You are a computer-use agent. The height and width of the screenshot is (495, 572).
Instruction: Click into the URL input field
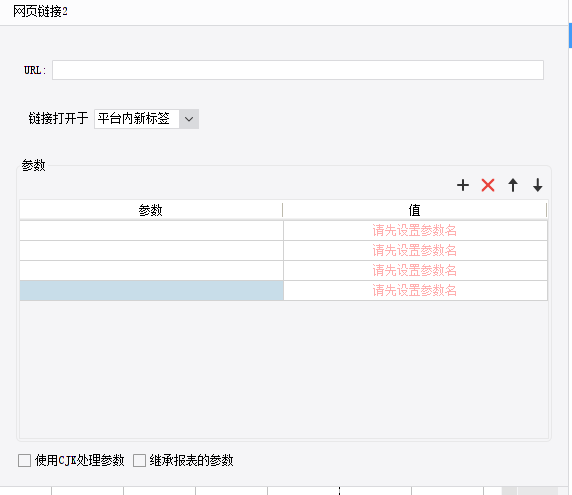coord(298,70)
